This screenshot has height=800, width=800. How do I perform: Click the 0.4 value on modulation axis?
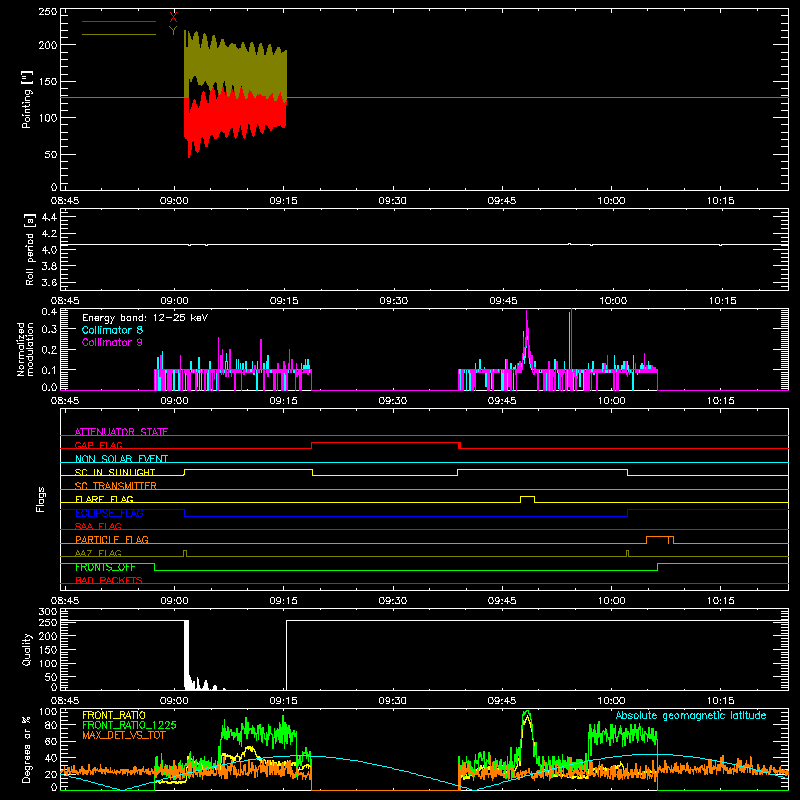click(49, 312)
